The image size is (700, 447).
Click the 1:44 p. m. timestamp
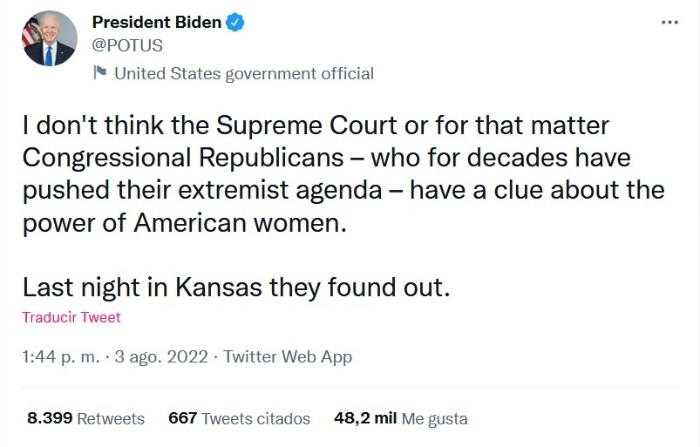coord(59,356)
